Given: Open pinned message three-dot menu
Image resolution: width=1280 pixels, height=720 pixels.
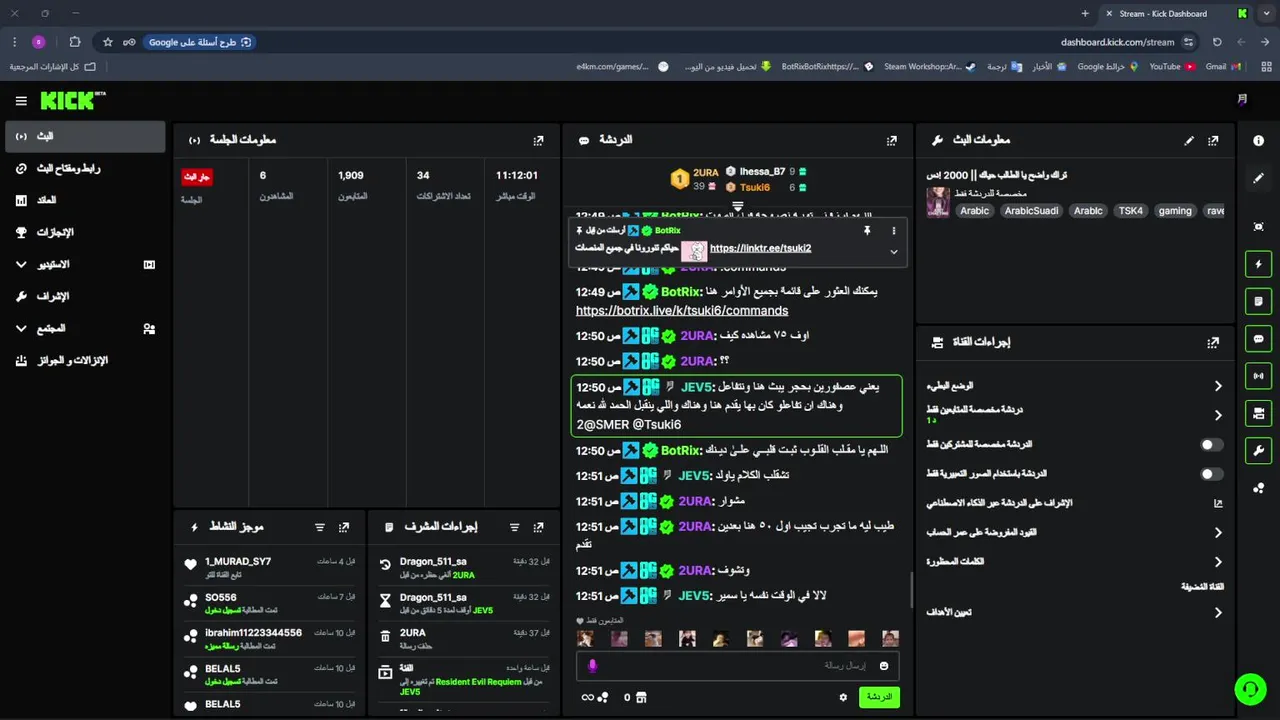Looking at the screenshot, I should pos(893,230).
